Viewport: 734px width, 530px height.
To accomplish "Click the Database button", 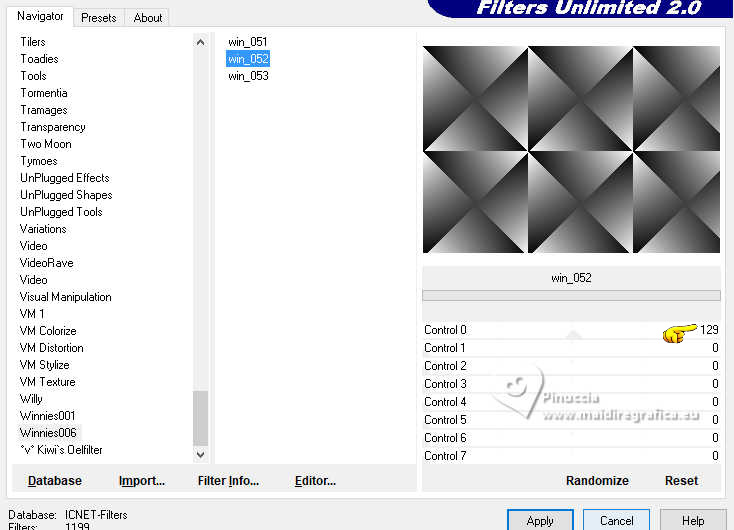I will pos(55,481).
